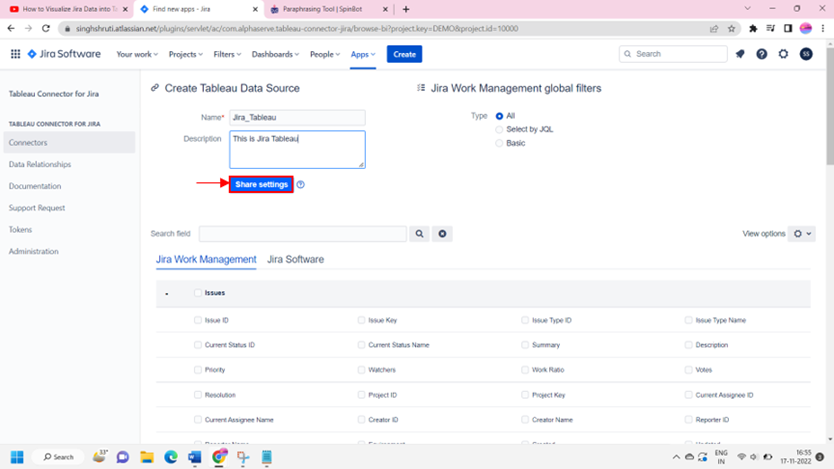834x469 pixels.
Task: Open the Documentation sidebar link
Action: 35,186
